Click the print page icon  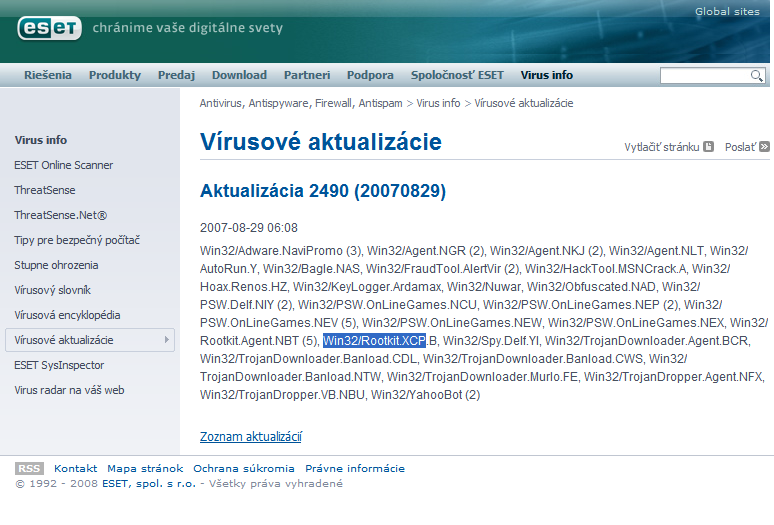point(708,146)
